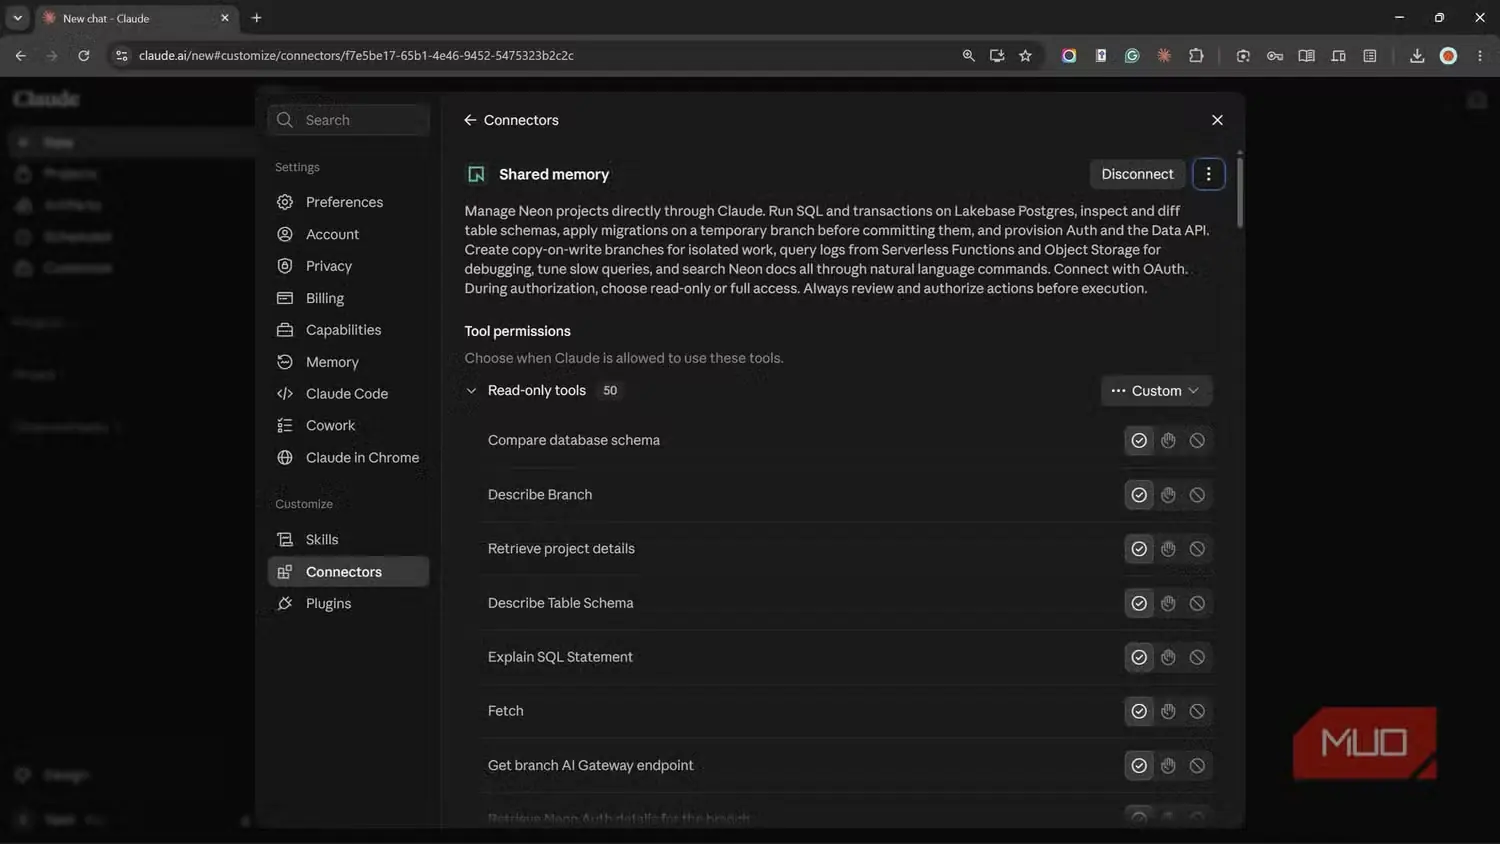1500x844 pixels.
Task: Open Cowork settings
Action: 348,425
